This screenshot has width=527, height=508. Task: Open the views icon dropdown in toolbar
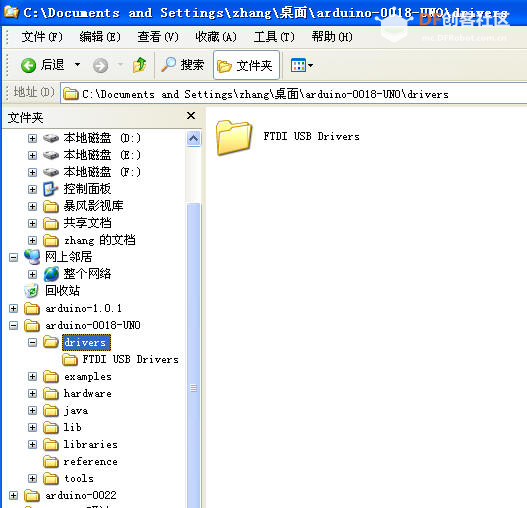click(x=302, y=65)
